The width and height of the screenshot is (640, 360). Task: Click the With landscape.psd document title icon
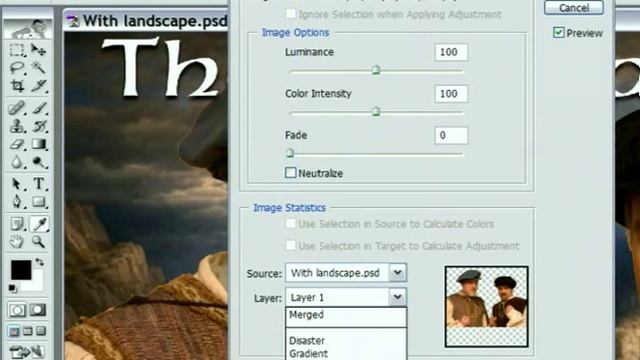[73, 20]
